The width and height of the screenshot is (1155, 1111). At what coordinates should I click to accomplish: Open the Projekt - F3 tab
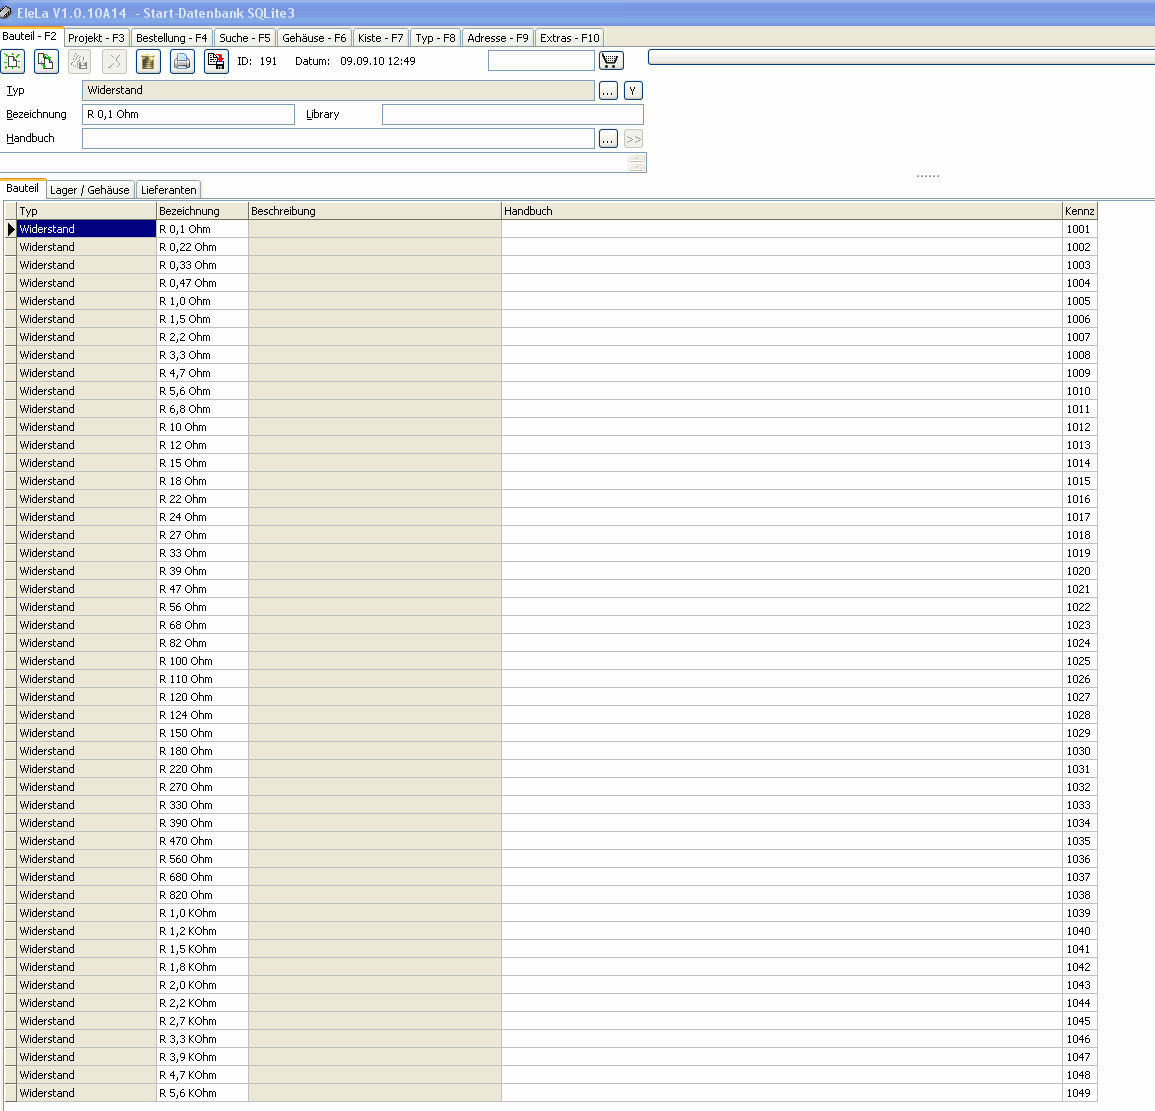tap(96, 38)
